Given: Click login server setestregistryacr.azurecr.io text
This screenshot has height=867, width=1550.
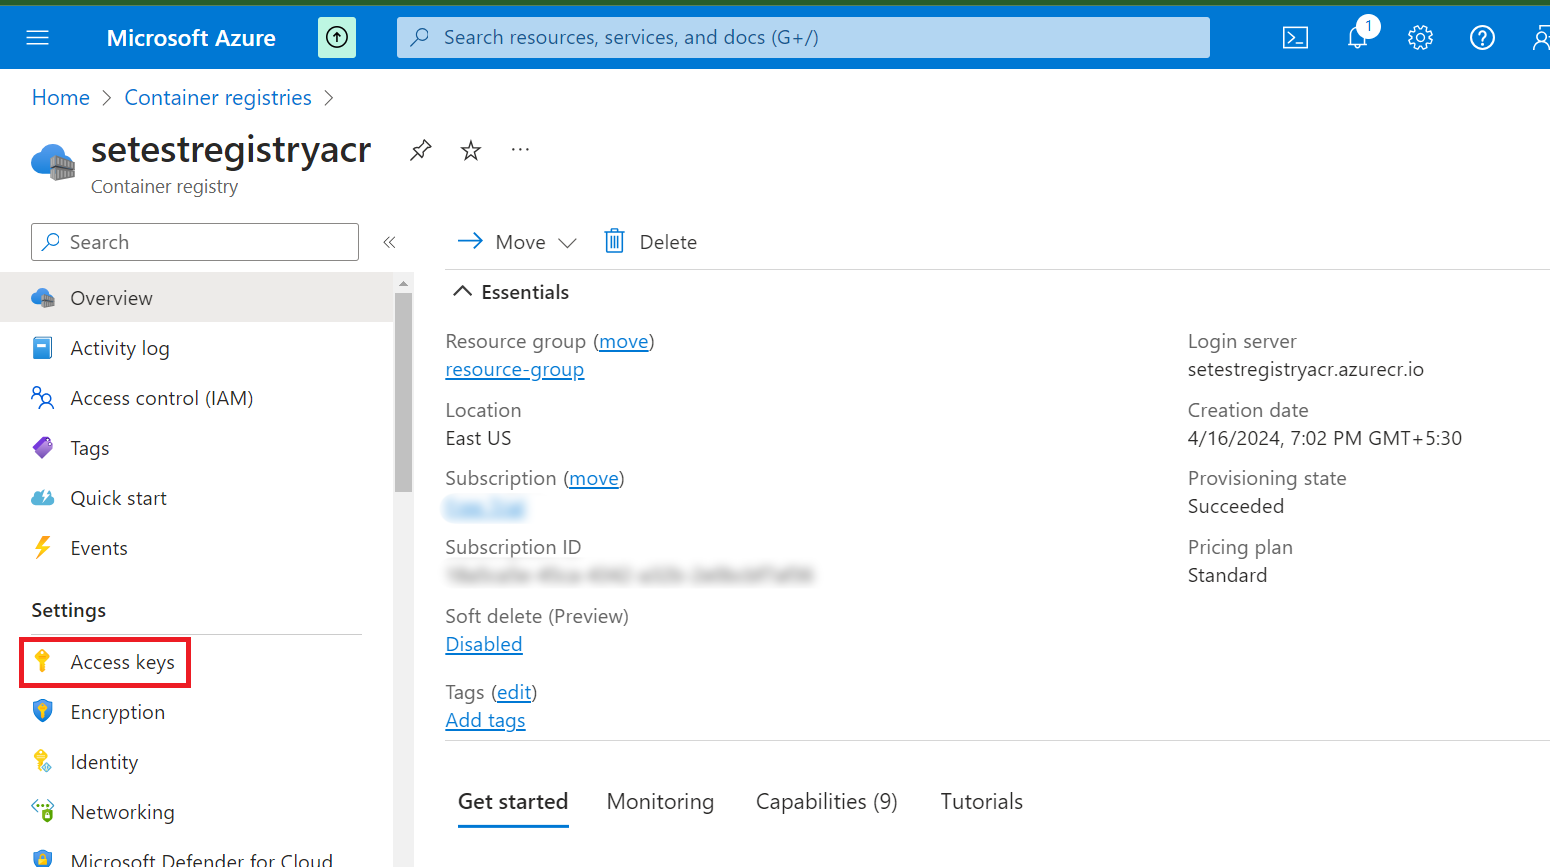Looking at the screenshot, I should tap(1306, 370).
